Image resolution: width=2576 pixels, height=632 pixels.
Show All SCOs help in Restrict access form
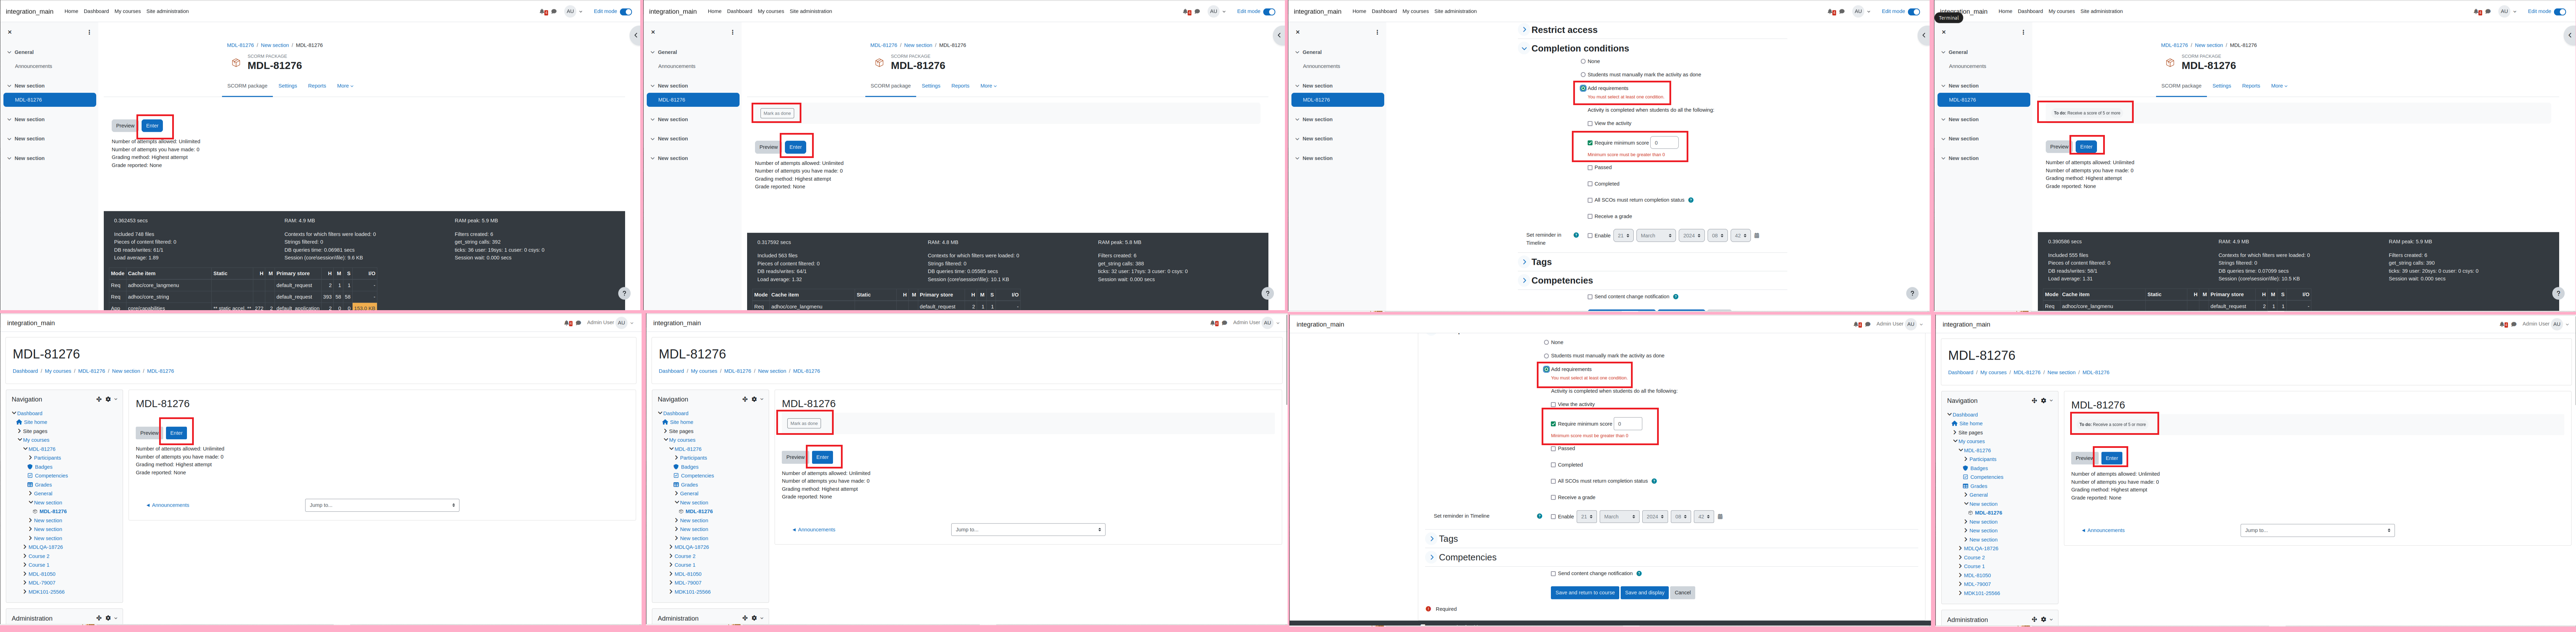point(1691,200)
